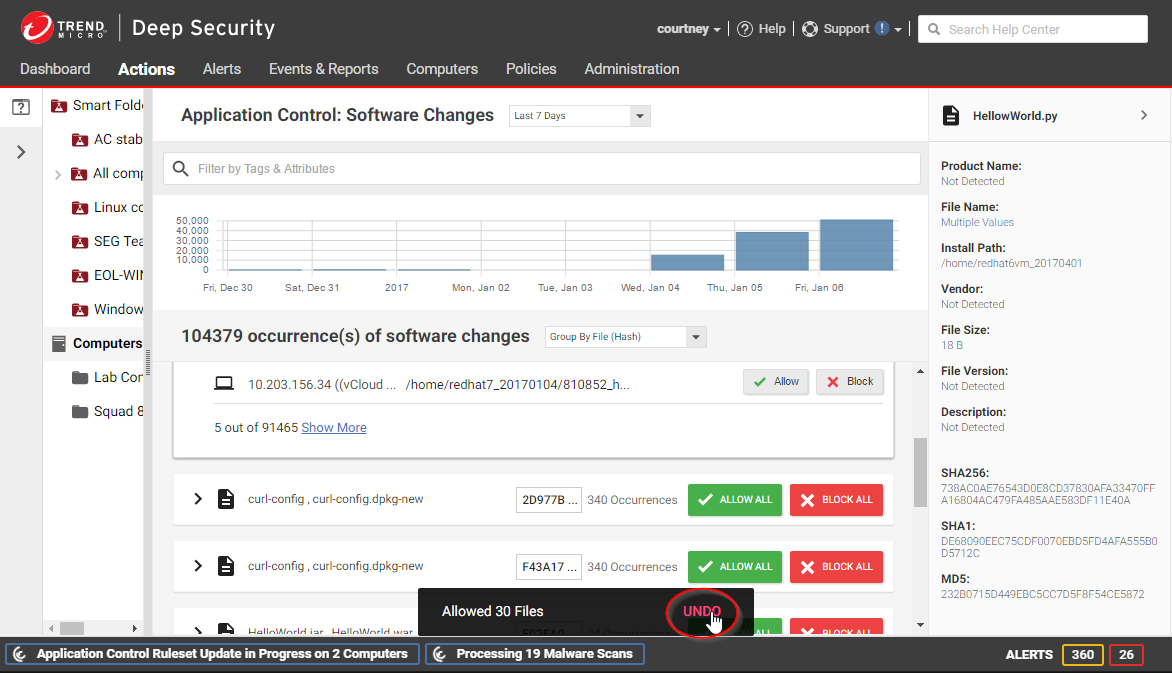Click the Filter by Tags & Attributes field

[545, 169]
